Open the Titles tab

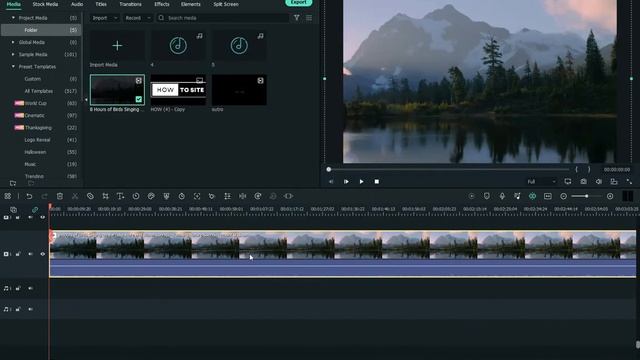point(101,4)
